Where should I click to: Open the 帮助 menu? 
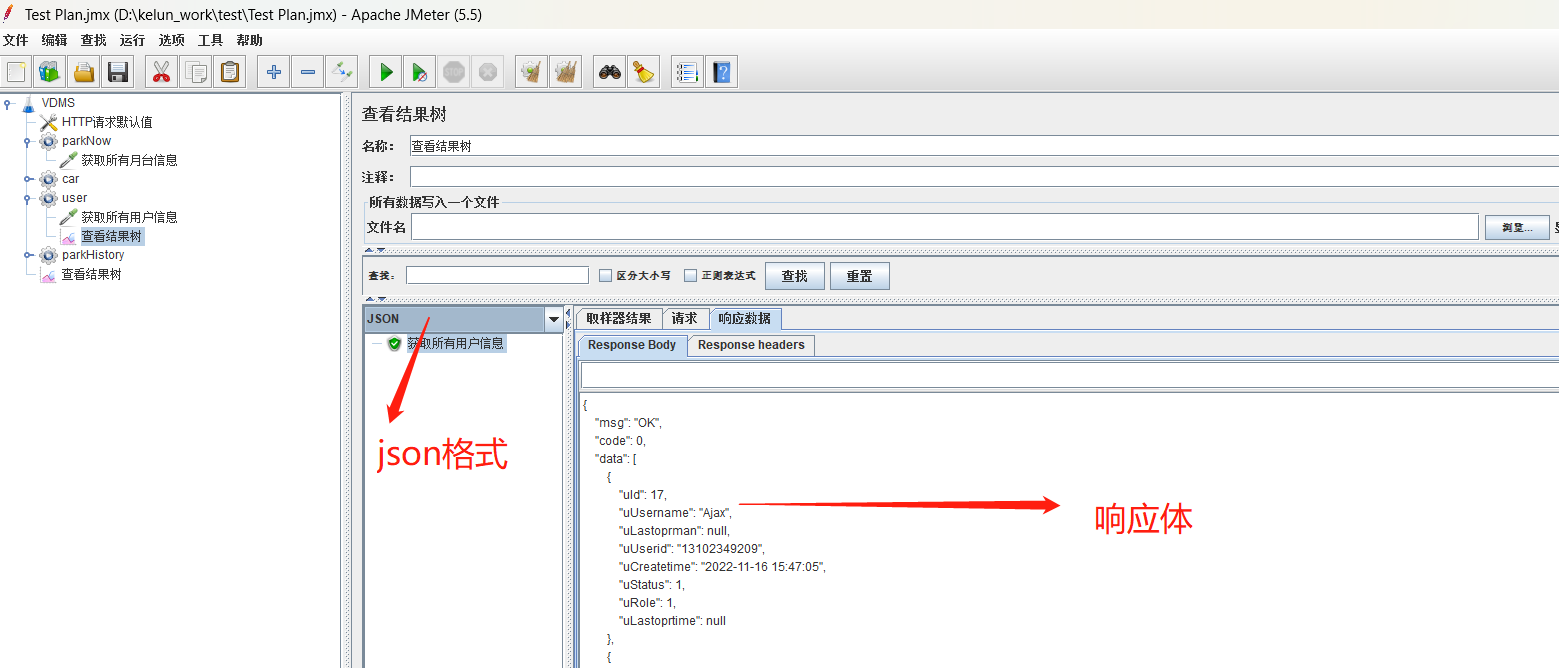pyautogui.click(x=249, y=40)
